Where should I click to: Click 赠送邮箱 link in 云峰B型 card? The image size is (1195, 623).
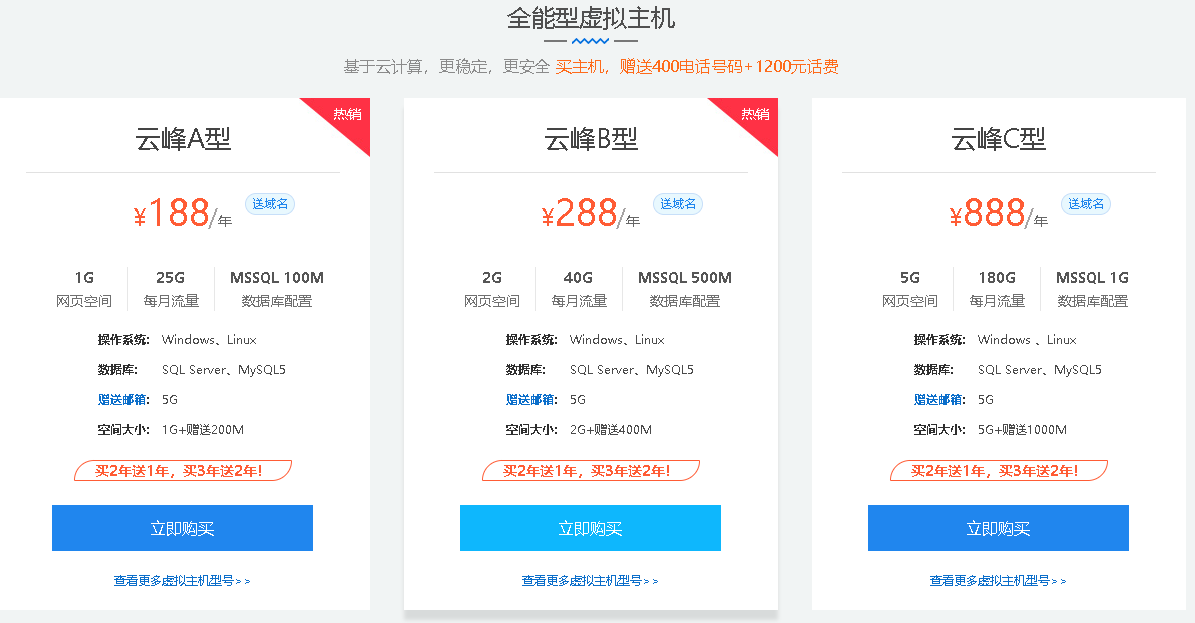pyautogui.click(x=531, y=400)
